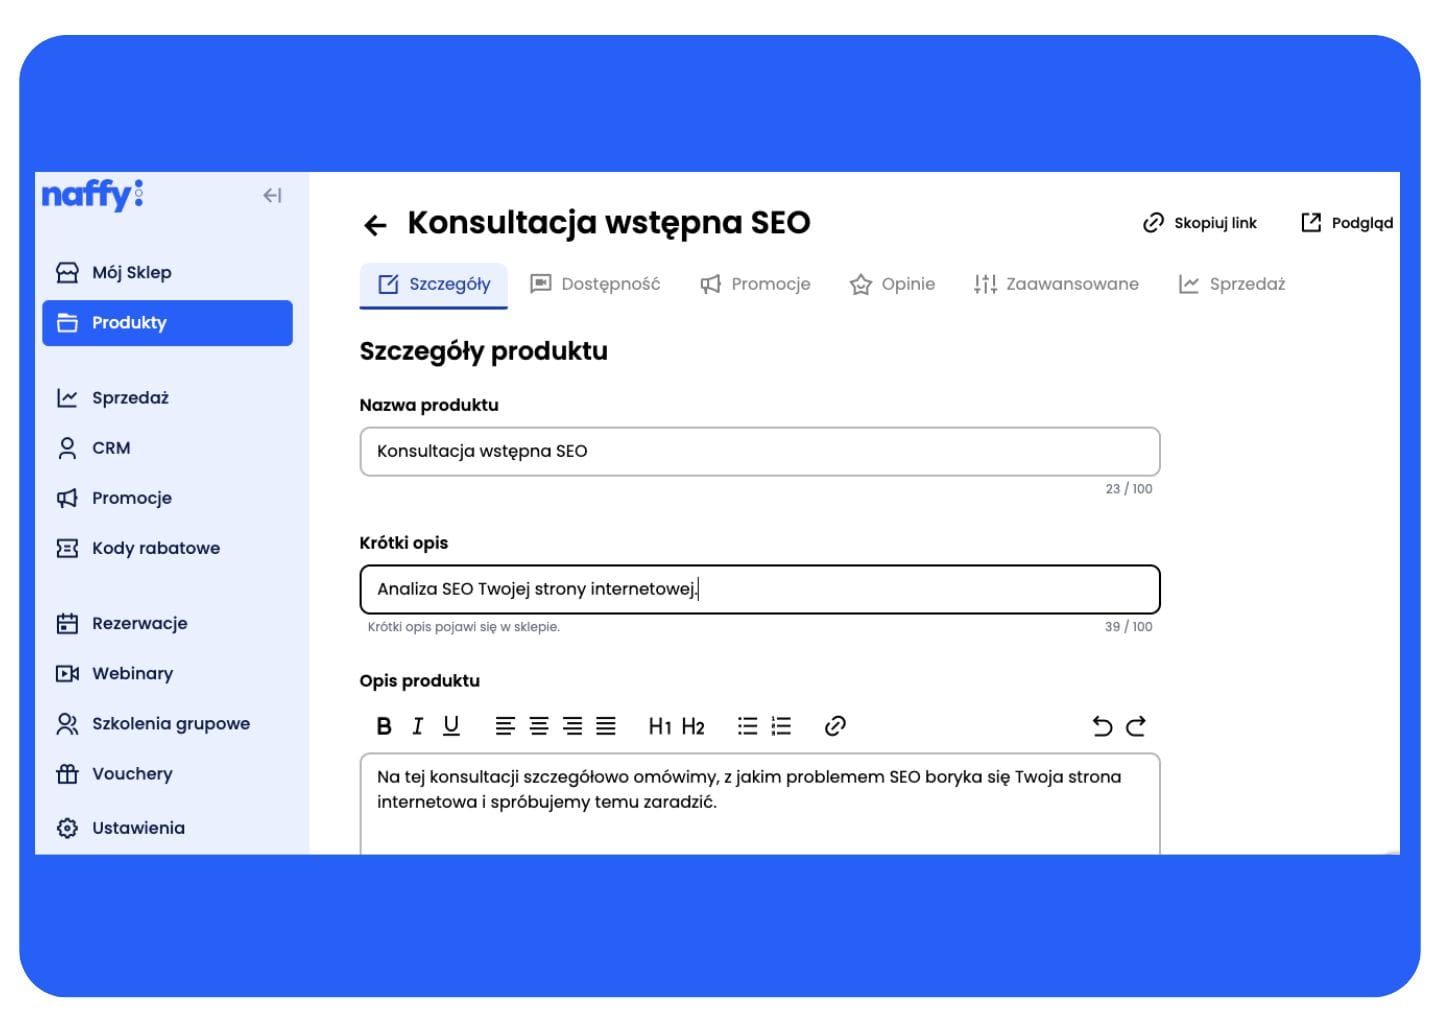1440x1024 pixels.
Task: Go back with arrow beside title
Action: click(375, 225)
